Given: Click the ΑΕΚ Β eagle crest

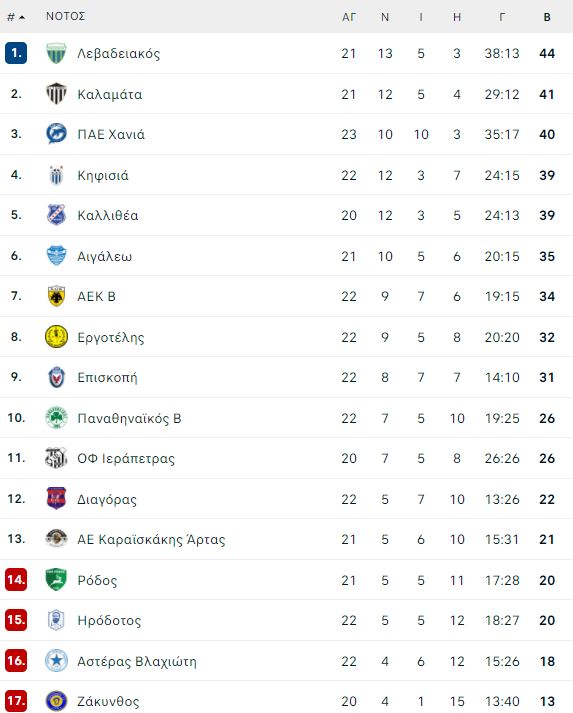Looking at the screenshot, I should point(56,296).
